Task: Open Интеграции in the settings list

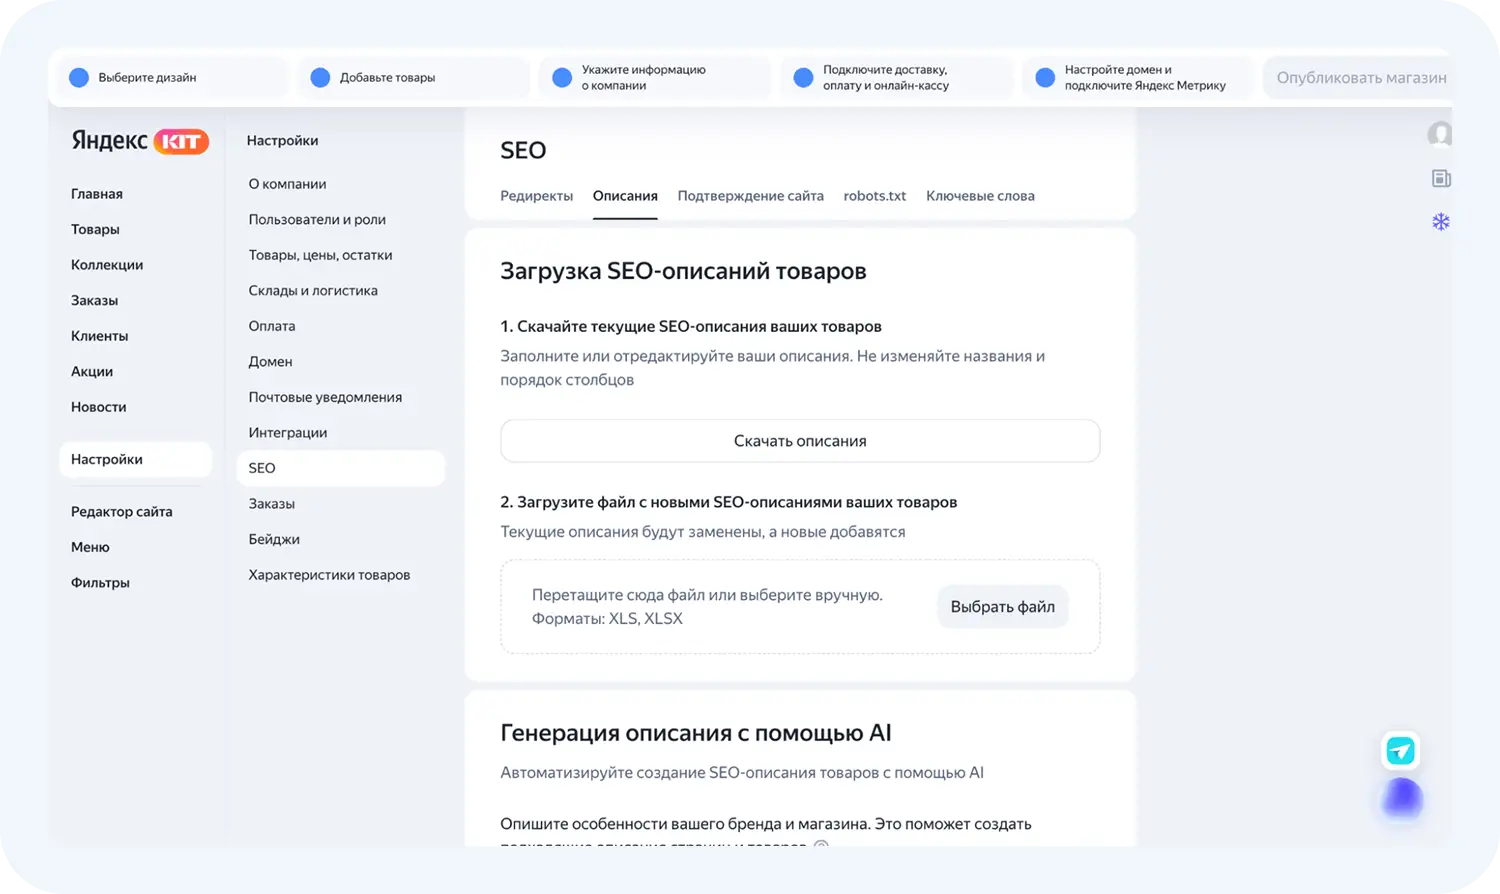Action: 288,433
